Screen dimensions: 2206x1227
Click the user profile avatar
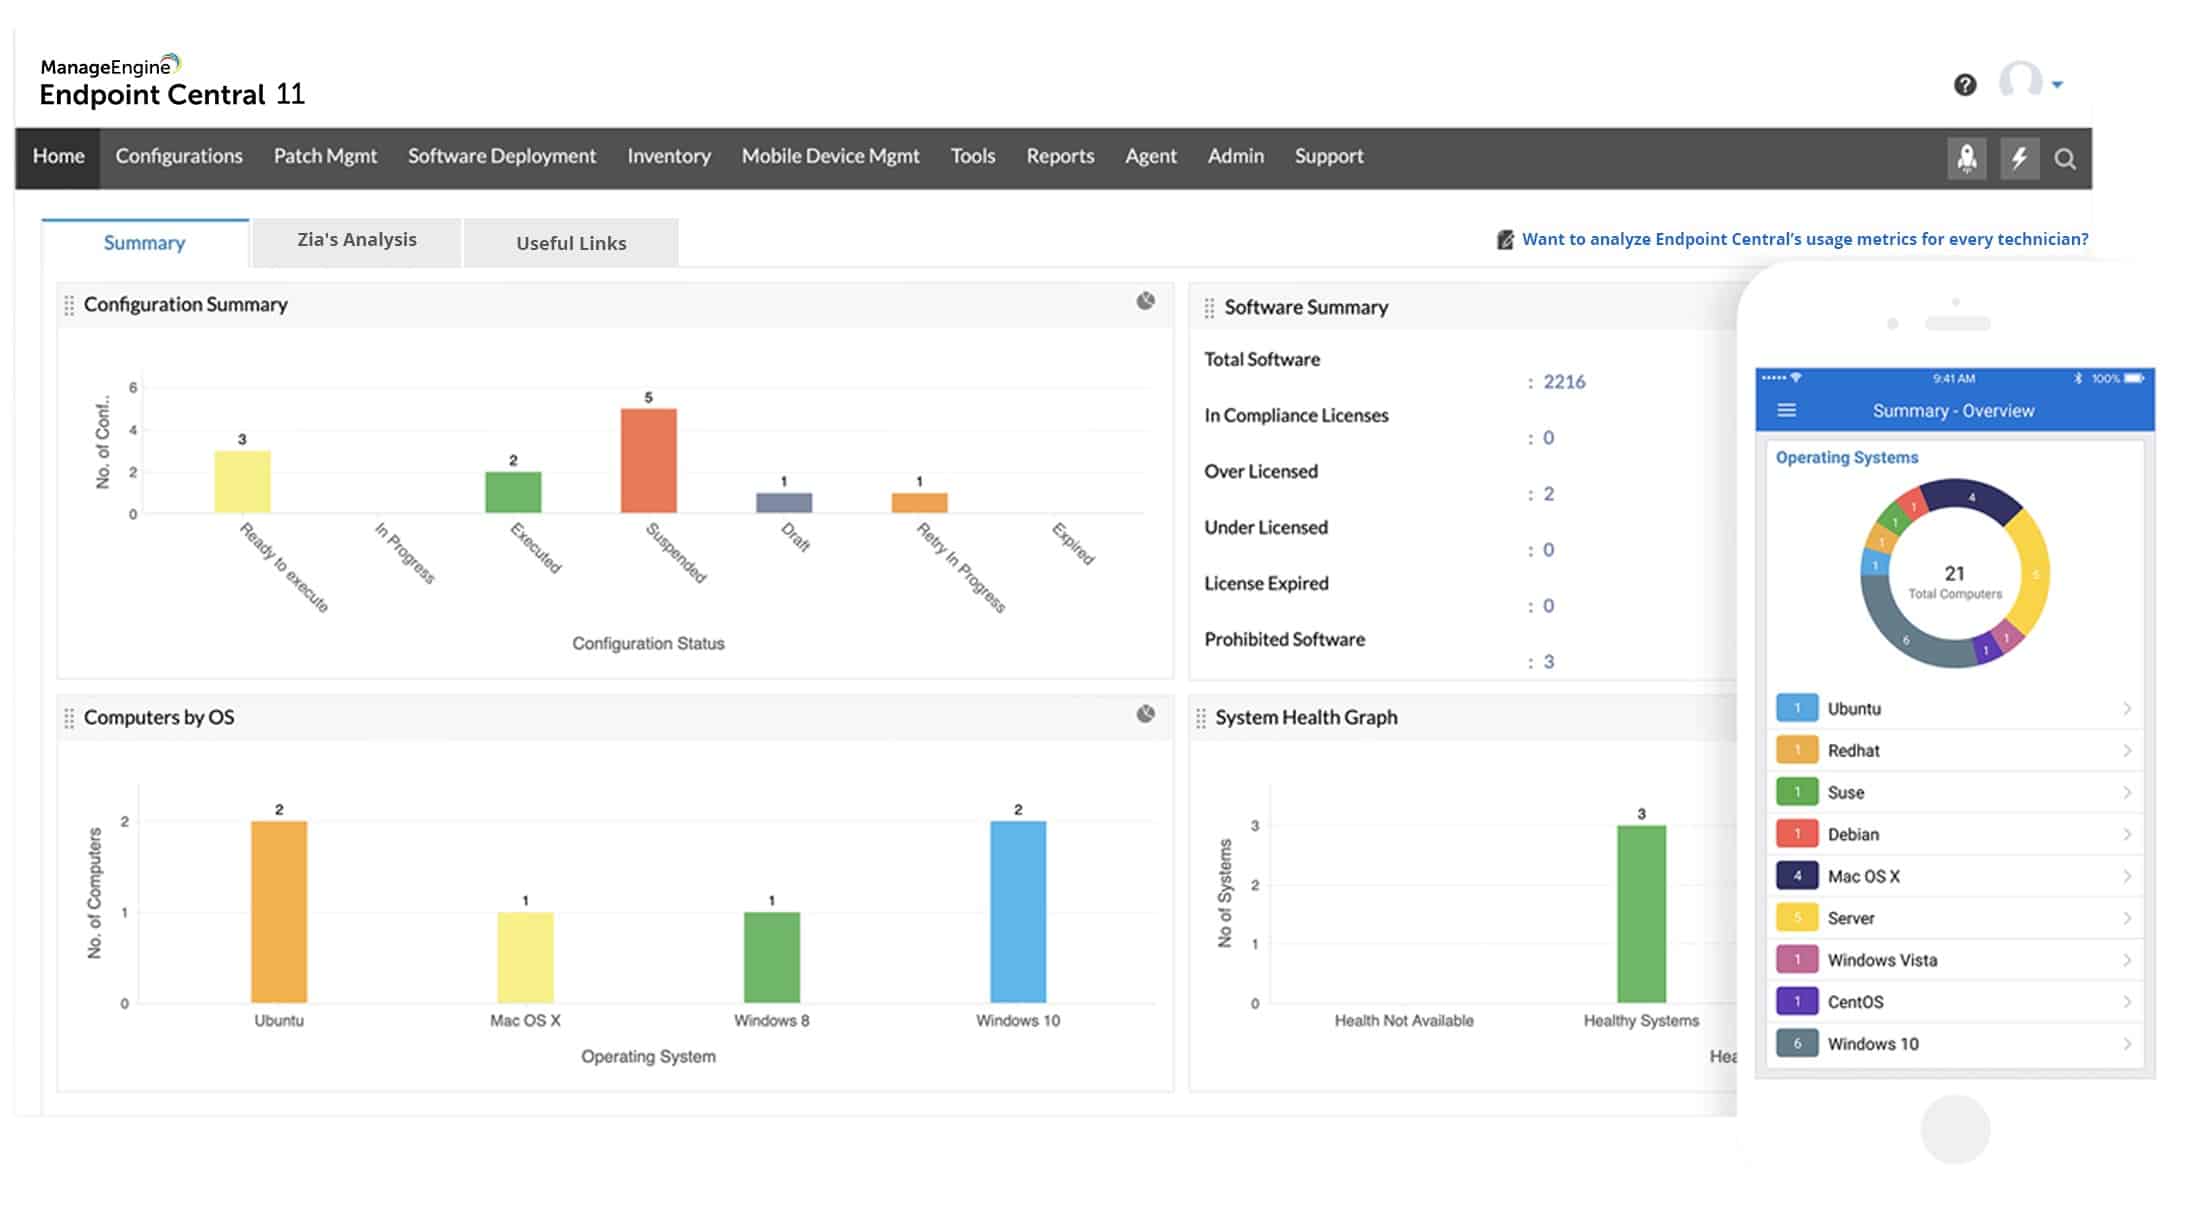(x=2021, y=80)
